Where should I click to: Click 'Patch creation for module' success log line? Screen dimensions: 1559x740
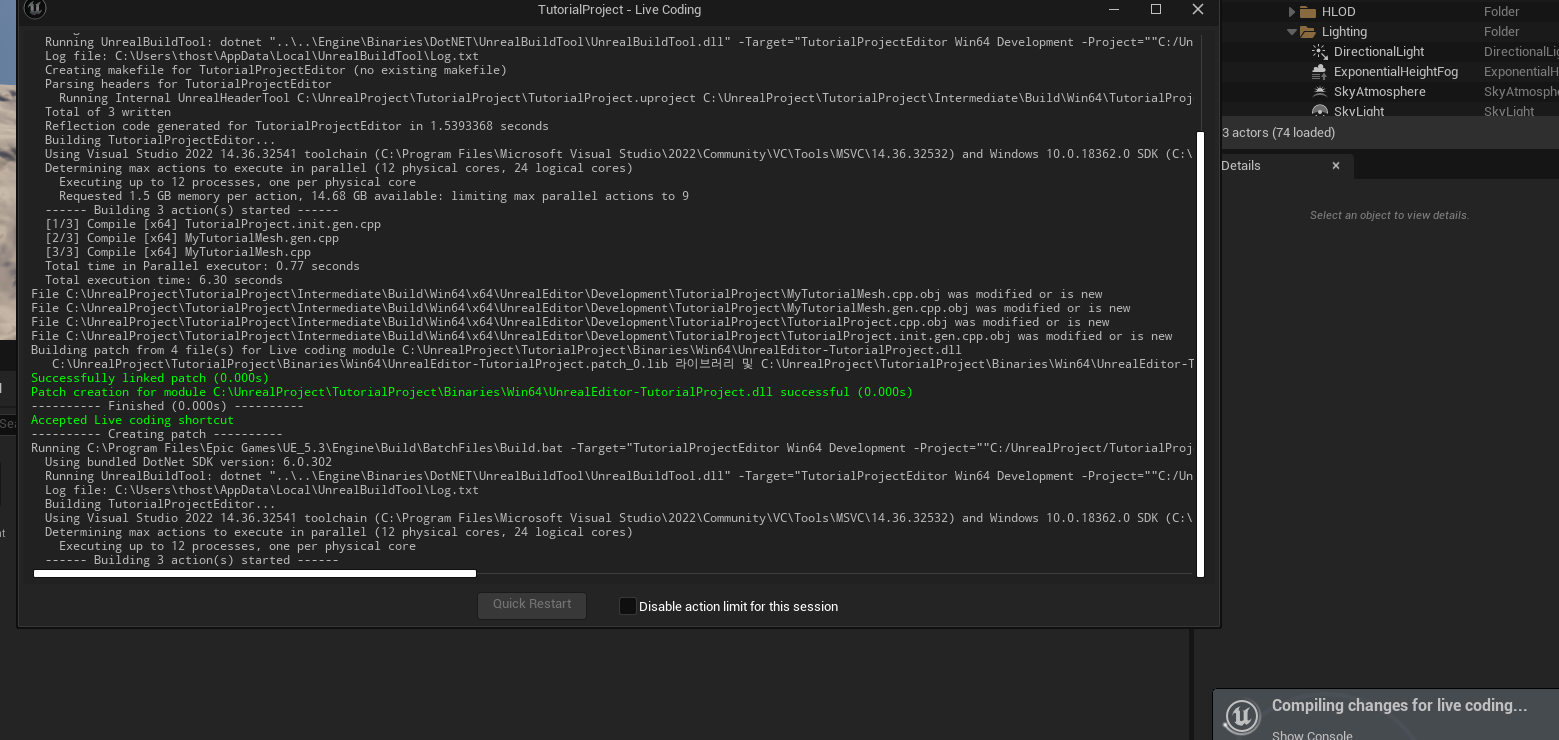click(472, 392)
